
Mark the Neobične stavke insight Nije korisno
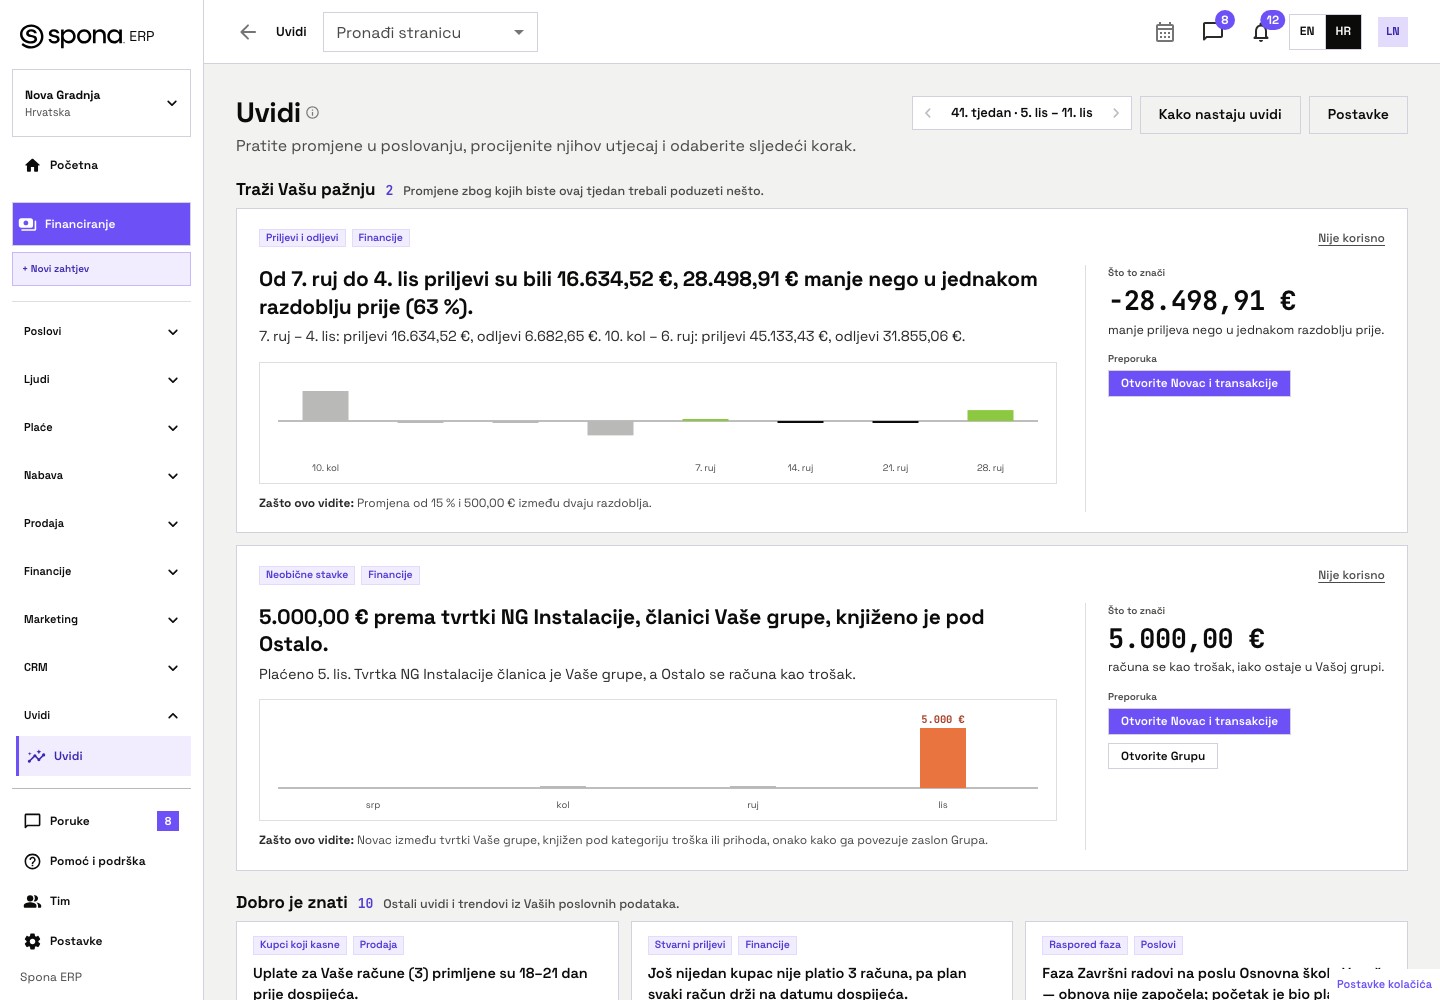coord(1351,575)
